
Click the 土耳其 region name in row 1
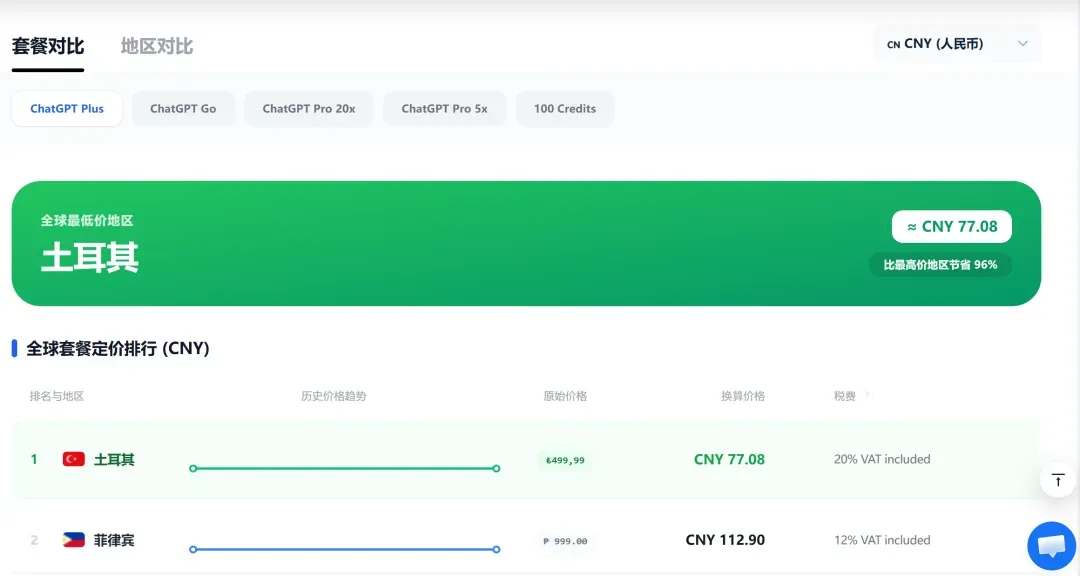coord(114,460)
